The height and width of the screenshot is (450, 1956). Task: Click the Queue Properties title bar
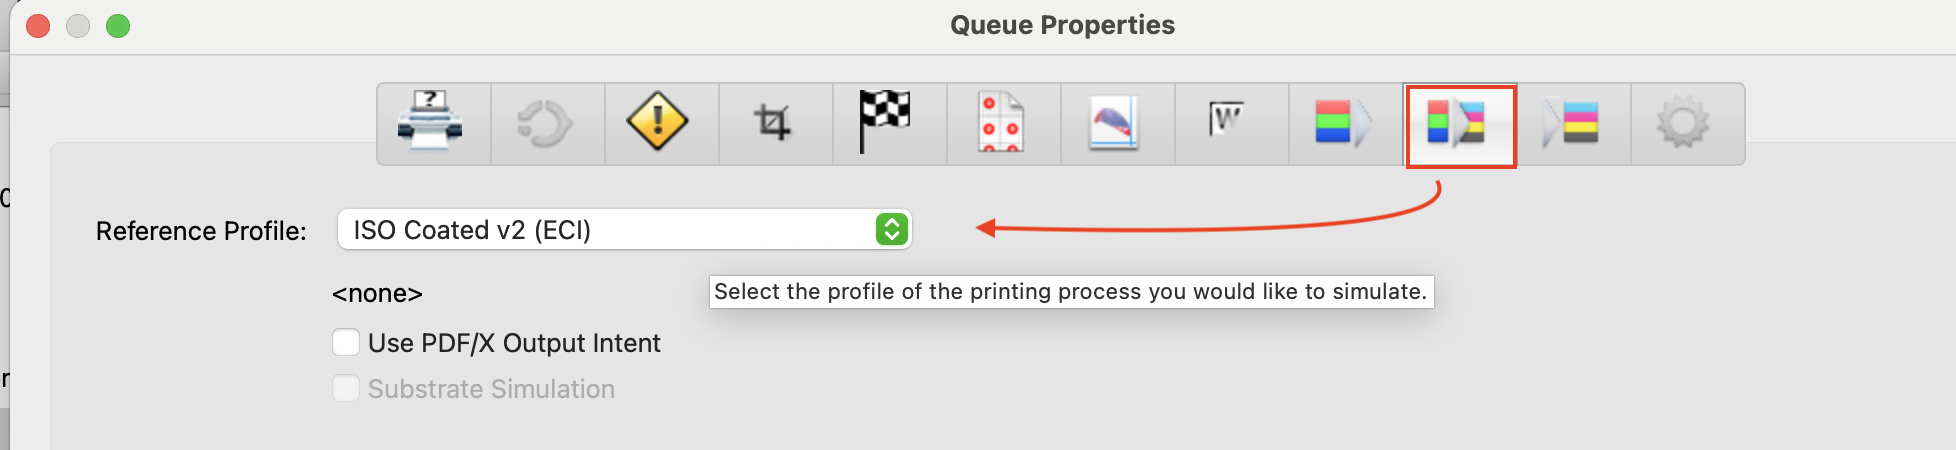point(1062,25)
